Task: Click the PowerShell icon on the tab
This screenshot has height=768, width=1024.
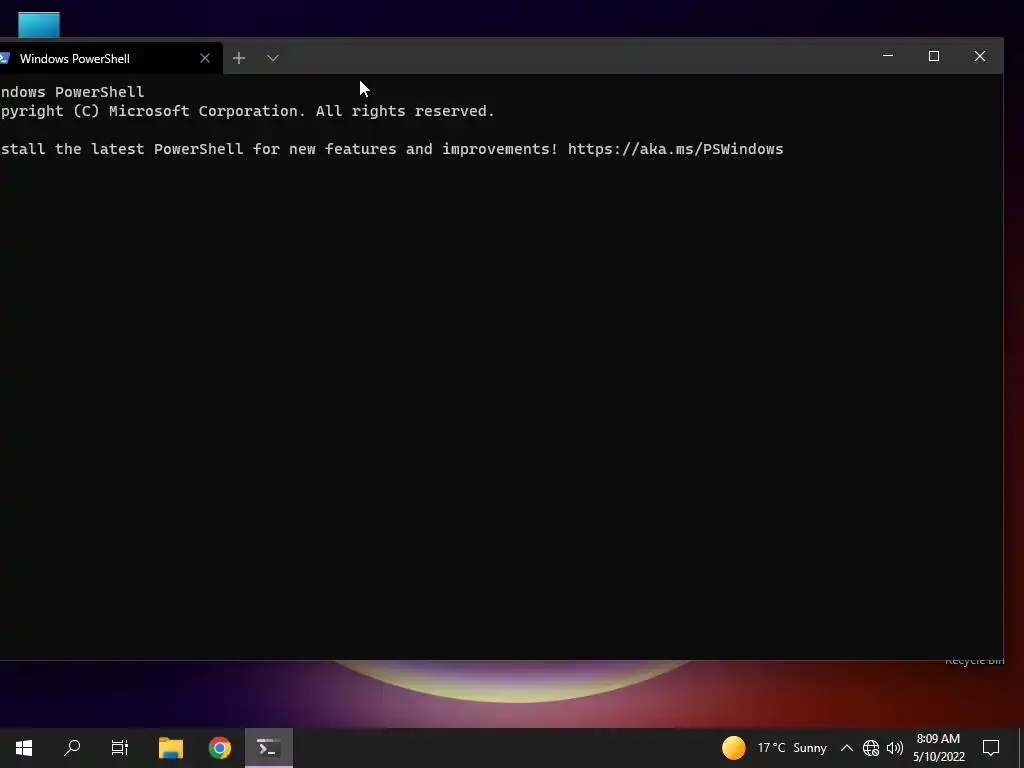Action: coord(5,58)
